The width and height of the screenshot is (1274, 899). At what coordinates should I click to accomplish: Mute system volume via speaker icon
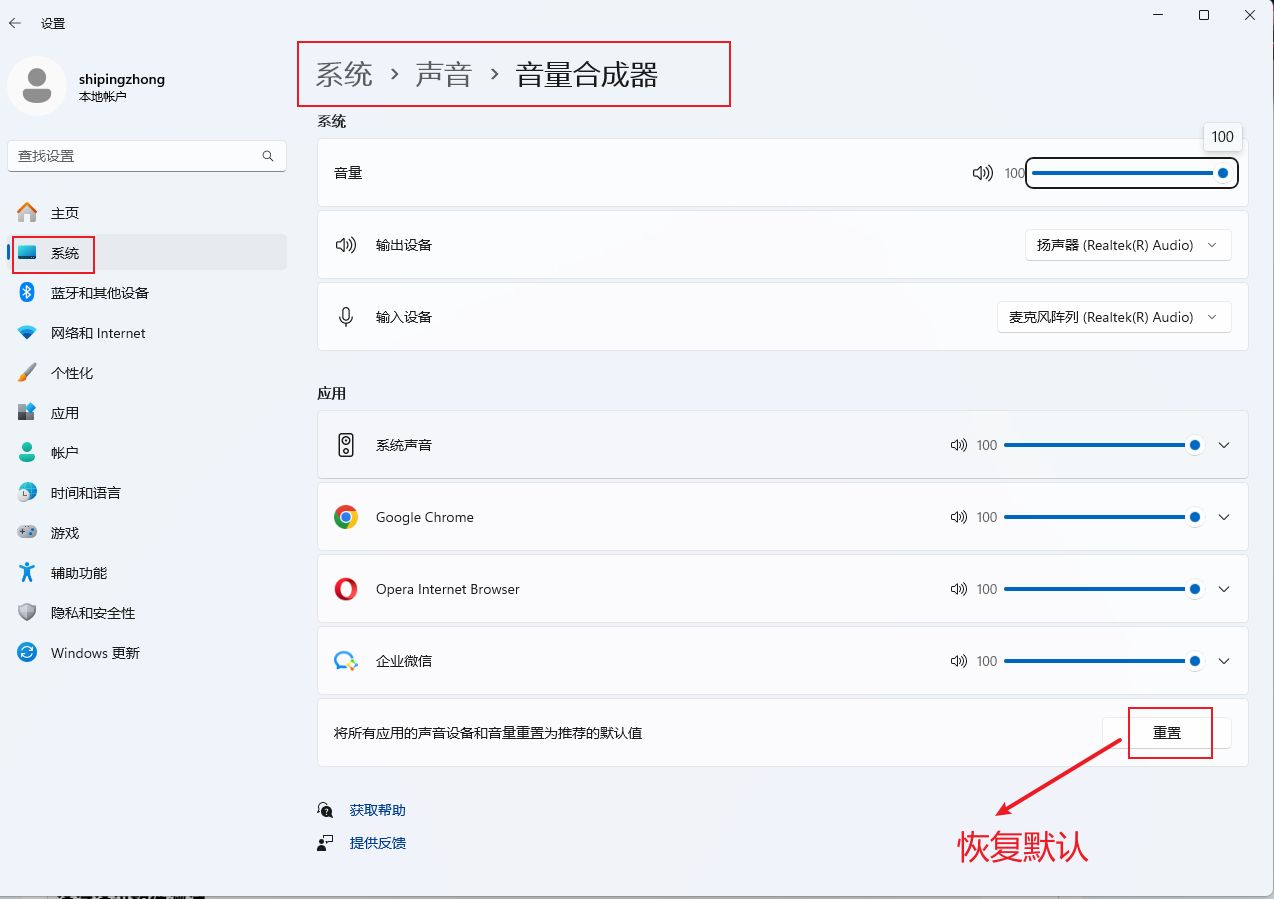click(x=982, y=173)
